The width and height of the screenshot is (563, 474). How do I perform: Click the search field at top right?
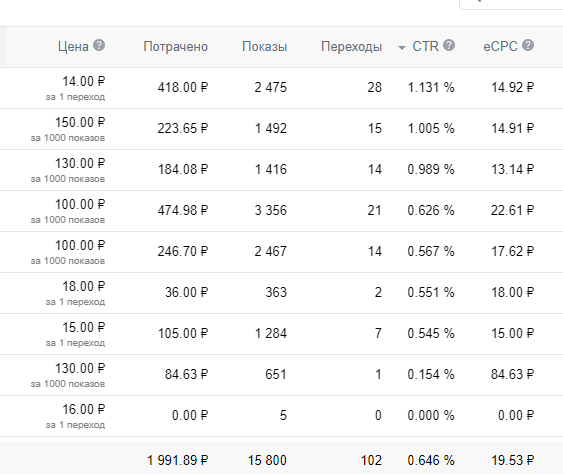511,3
